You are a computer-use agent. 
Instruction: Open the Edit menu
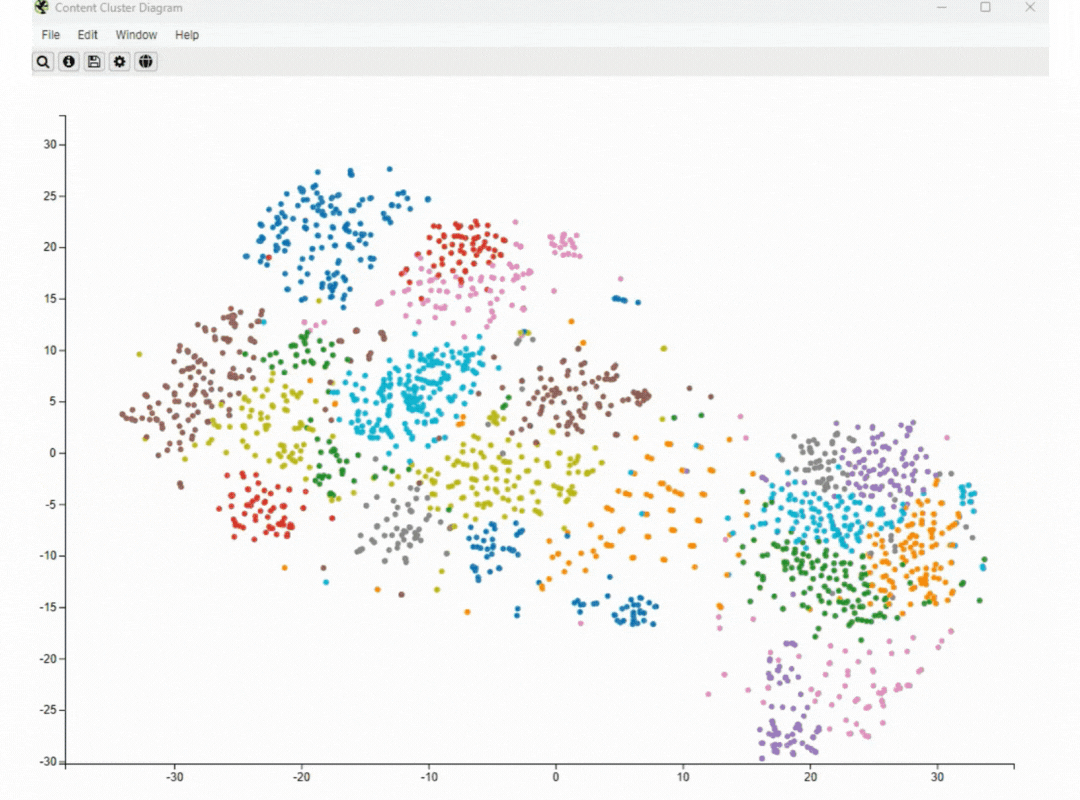click(x=88, y=35)
